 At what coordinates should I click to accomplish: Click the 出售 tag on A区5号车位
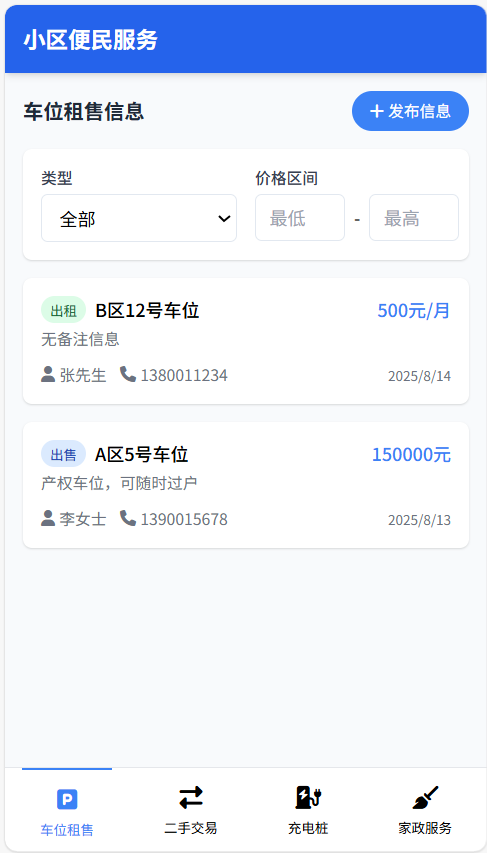[x=64, y=454]
